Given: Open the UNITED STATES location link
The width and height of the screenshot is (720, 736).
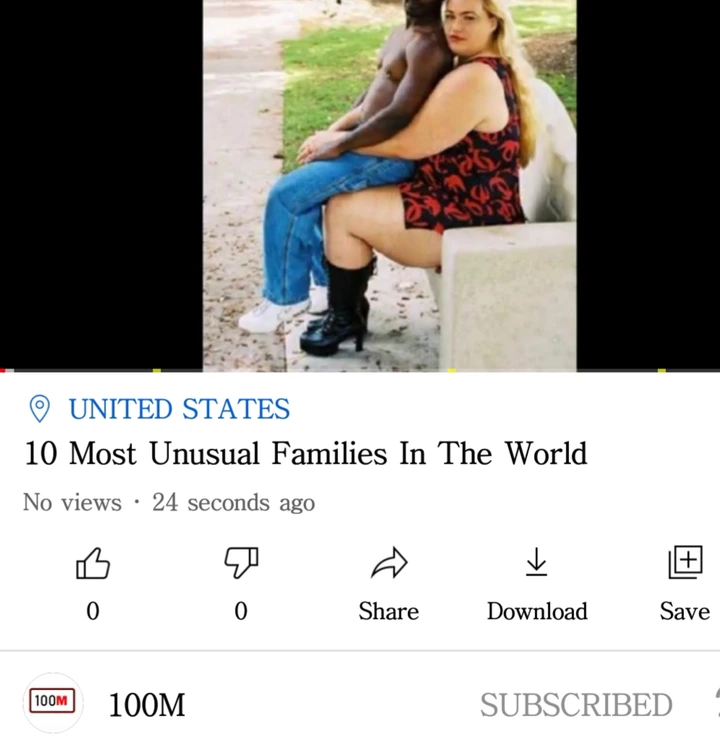Looking at the screenshot, I should point(179,409).
